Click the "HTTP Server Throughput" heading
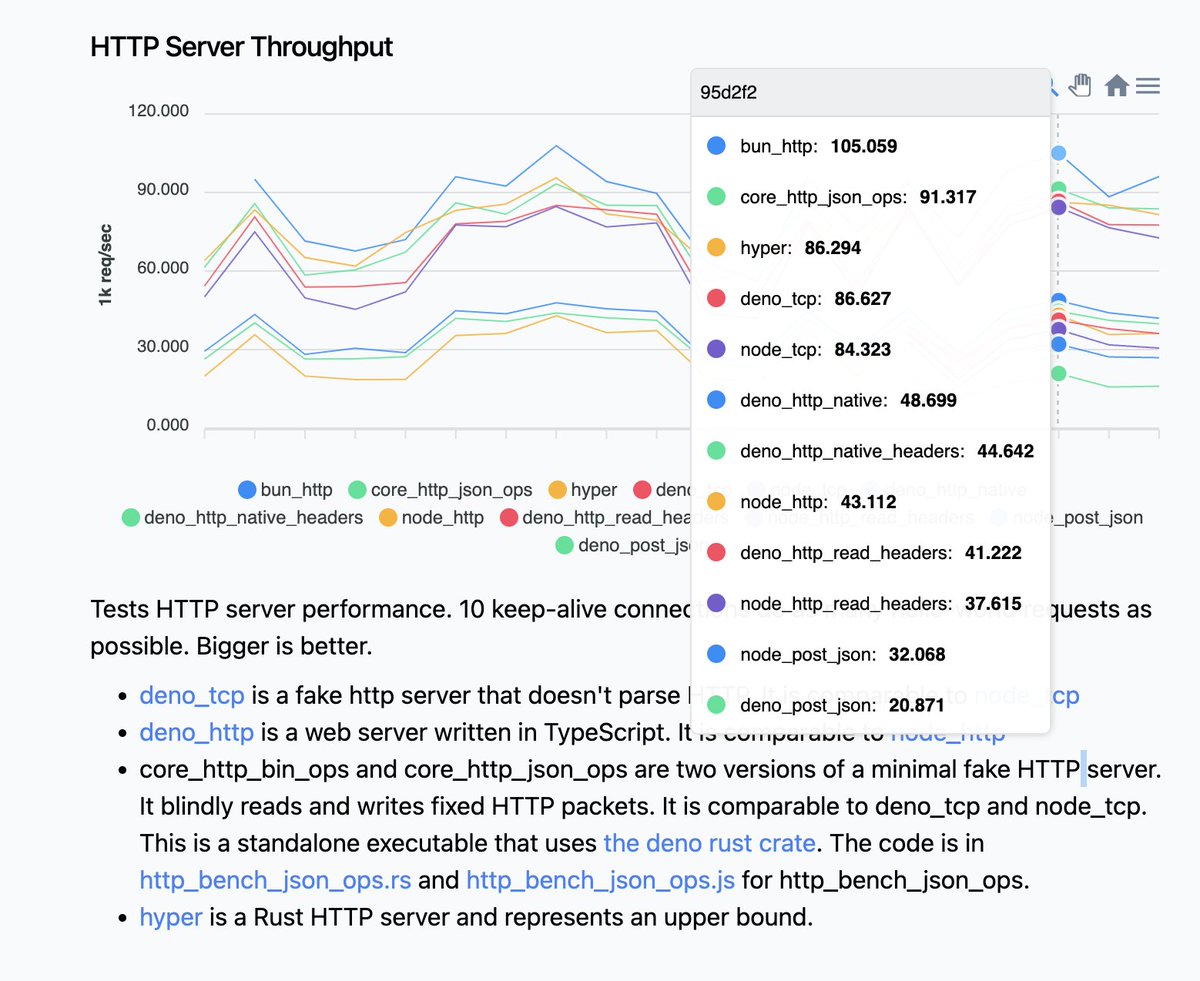The height and width of the screenshot is (981, 1200). pos(241,47)
